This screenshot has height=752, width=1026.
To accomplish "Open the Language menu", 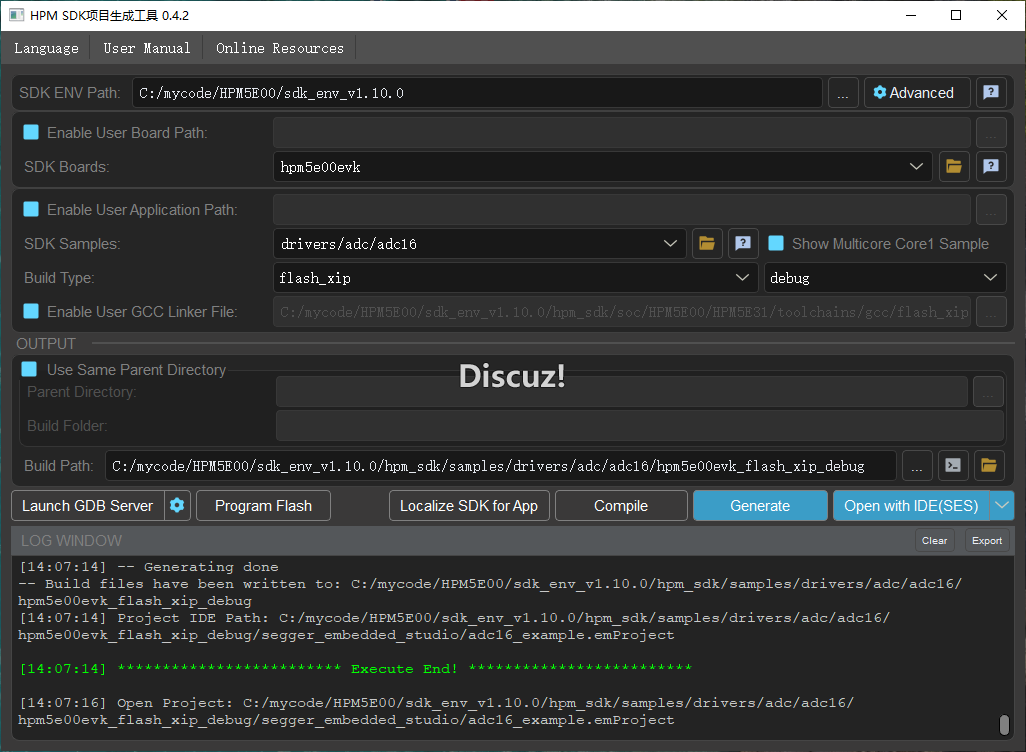I will pyautogui.click(x=46, y=48).
